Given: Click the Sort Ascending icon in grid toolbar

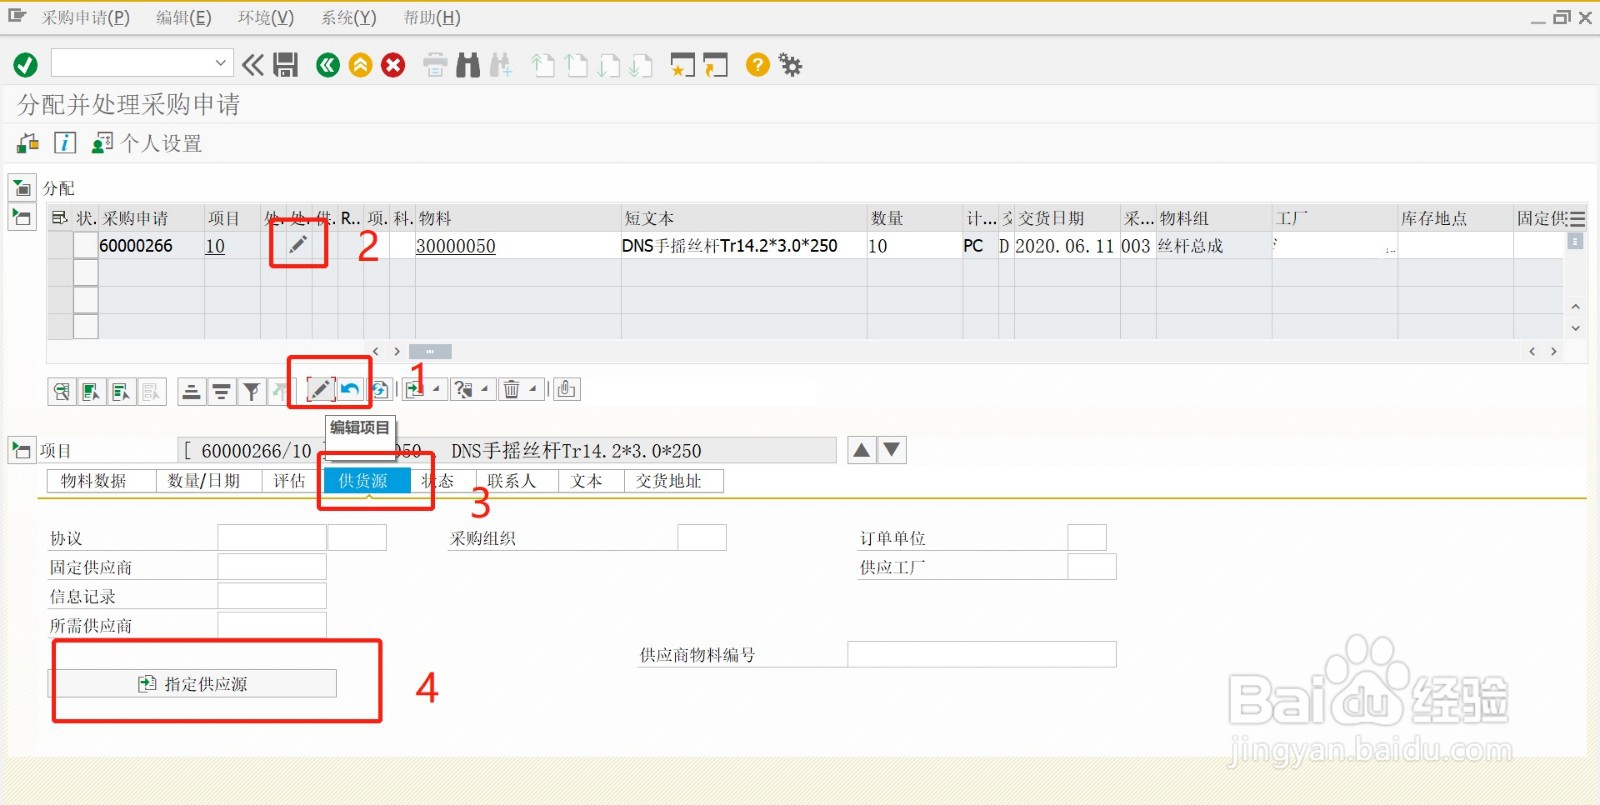Looking at the screenshot, I should [192, 391].
